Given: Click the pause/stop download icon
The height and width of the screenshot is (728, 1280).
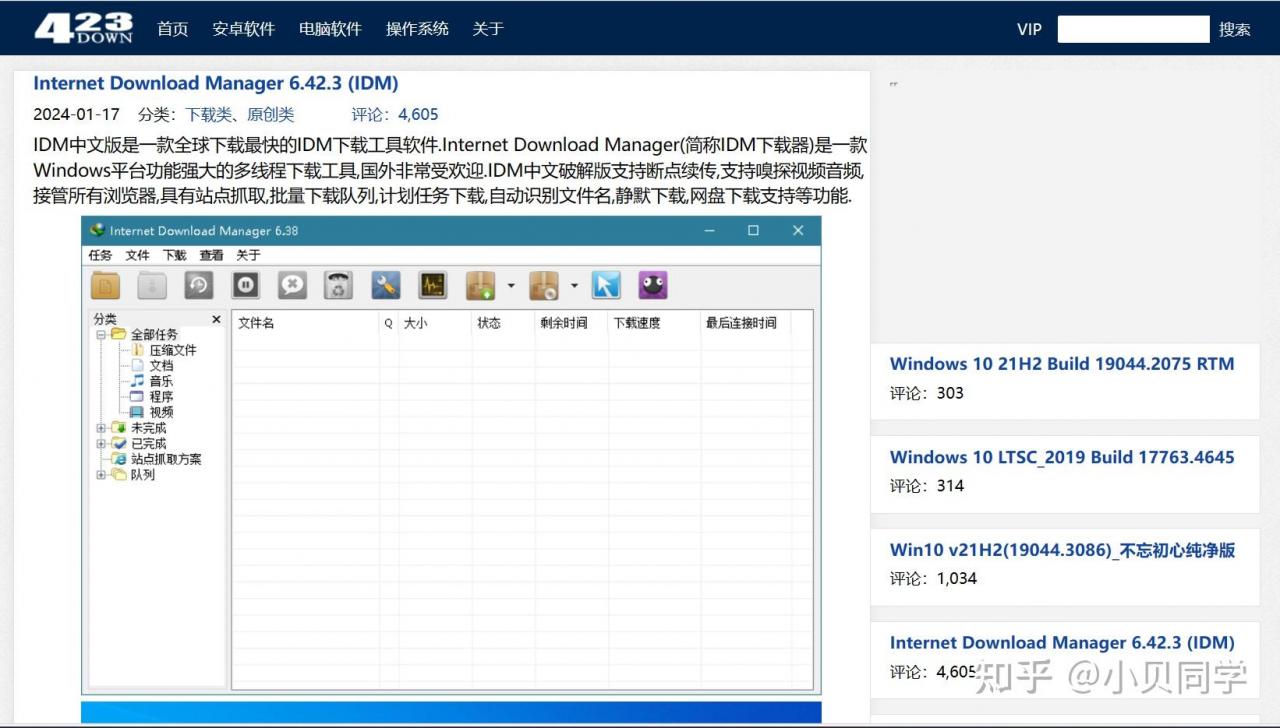Looking at the screenshot, I should (x=246, y=286).
